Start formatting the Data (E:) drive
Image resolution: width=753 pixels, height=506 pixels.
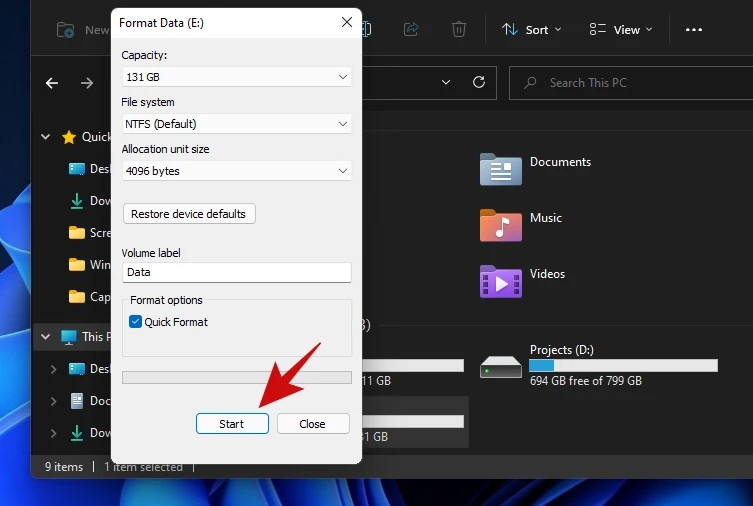click(232, 423)
